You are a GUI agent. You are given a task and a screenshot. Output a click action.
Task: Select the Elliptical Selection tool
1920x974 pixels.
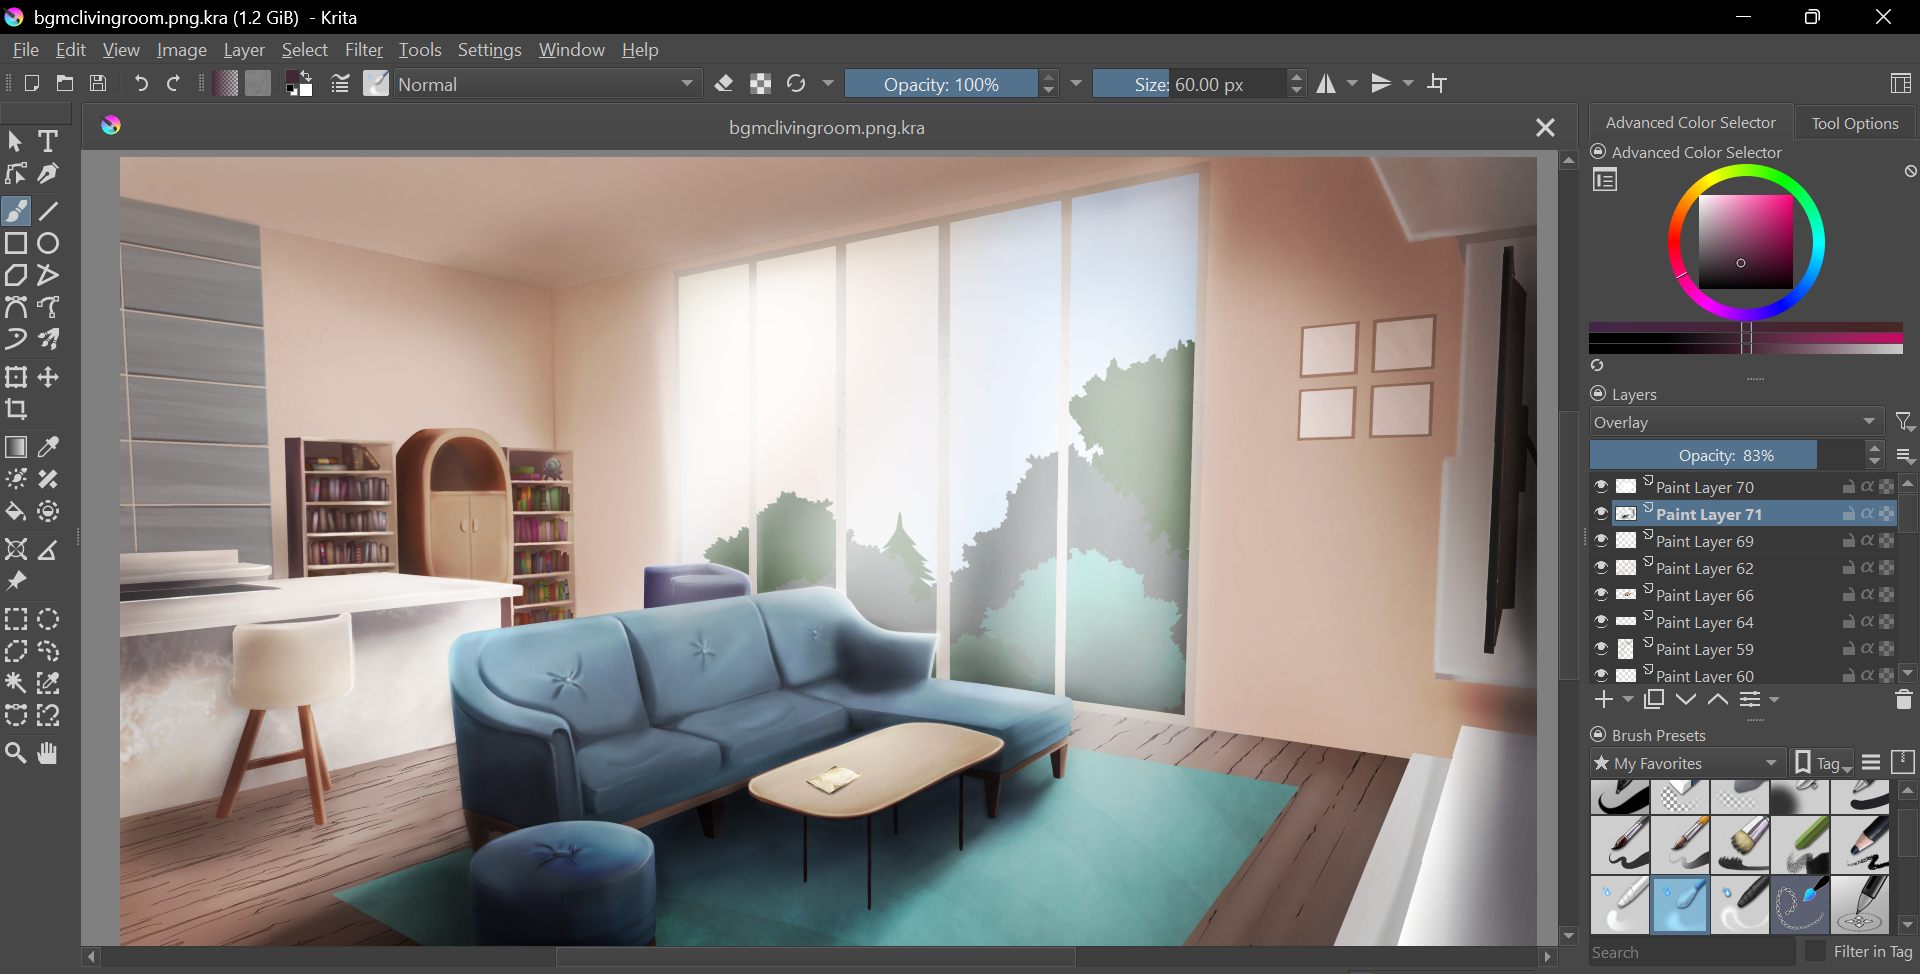point(48,619)
